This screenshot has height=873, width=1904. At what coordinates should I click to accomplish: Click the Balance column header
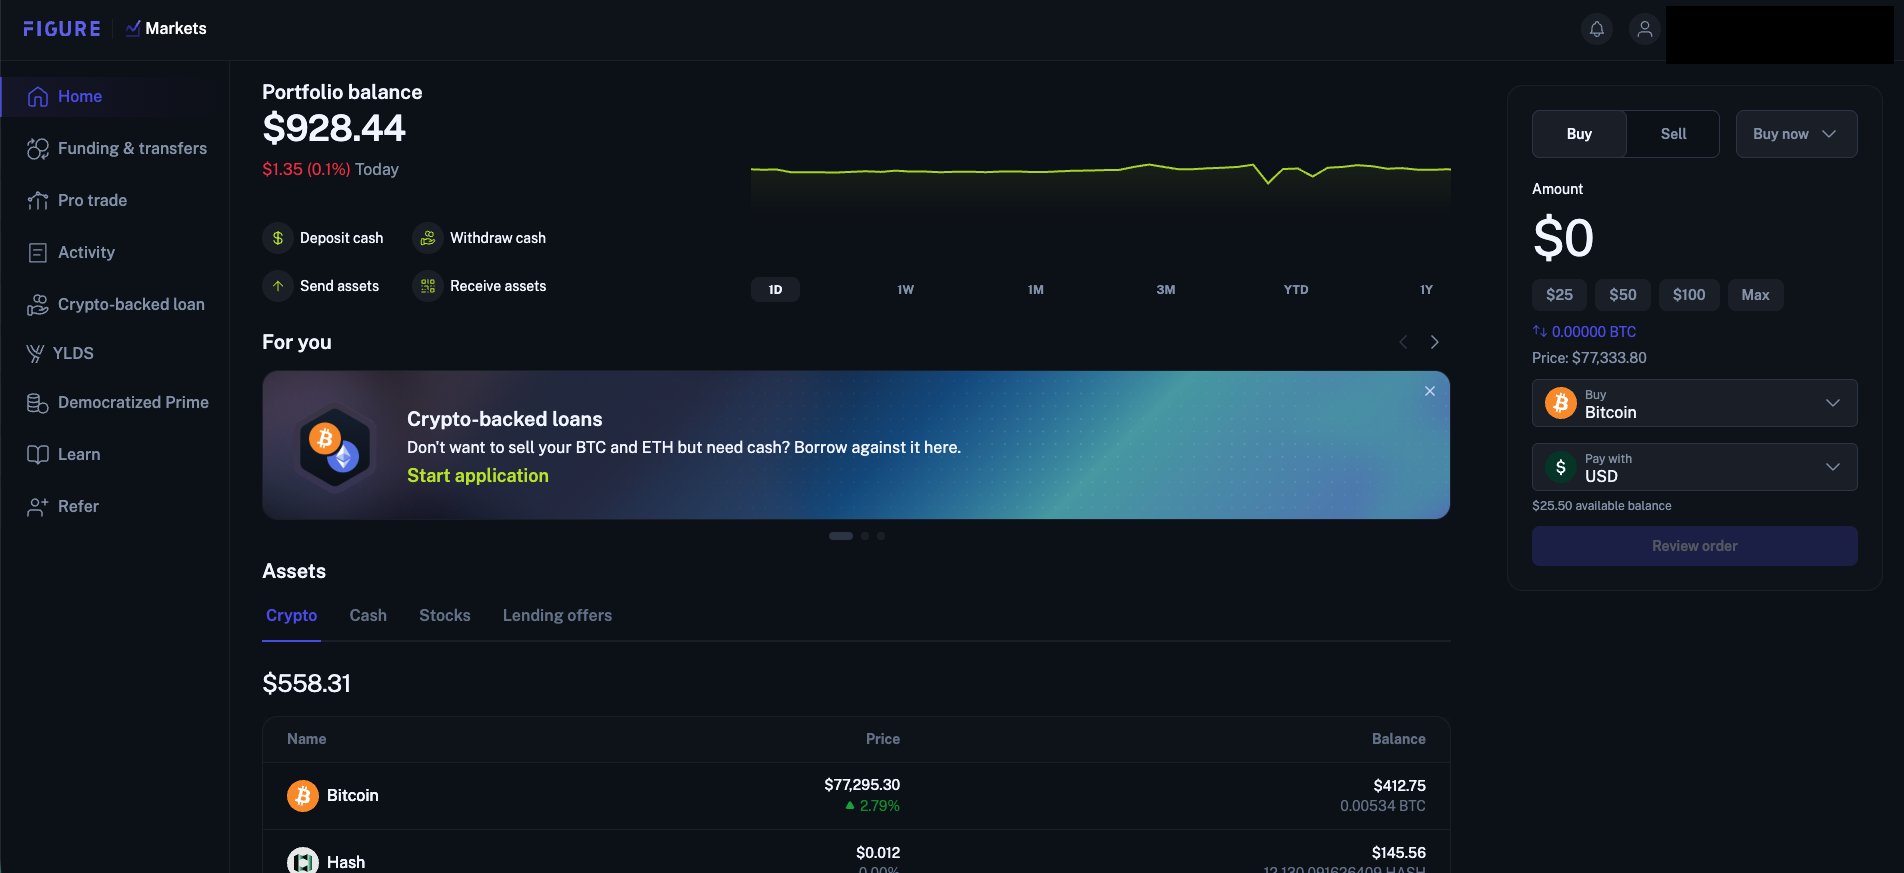1399,739
